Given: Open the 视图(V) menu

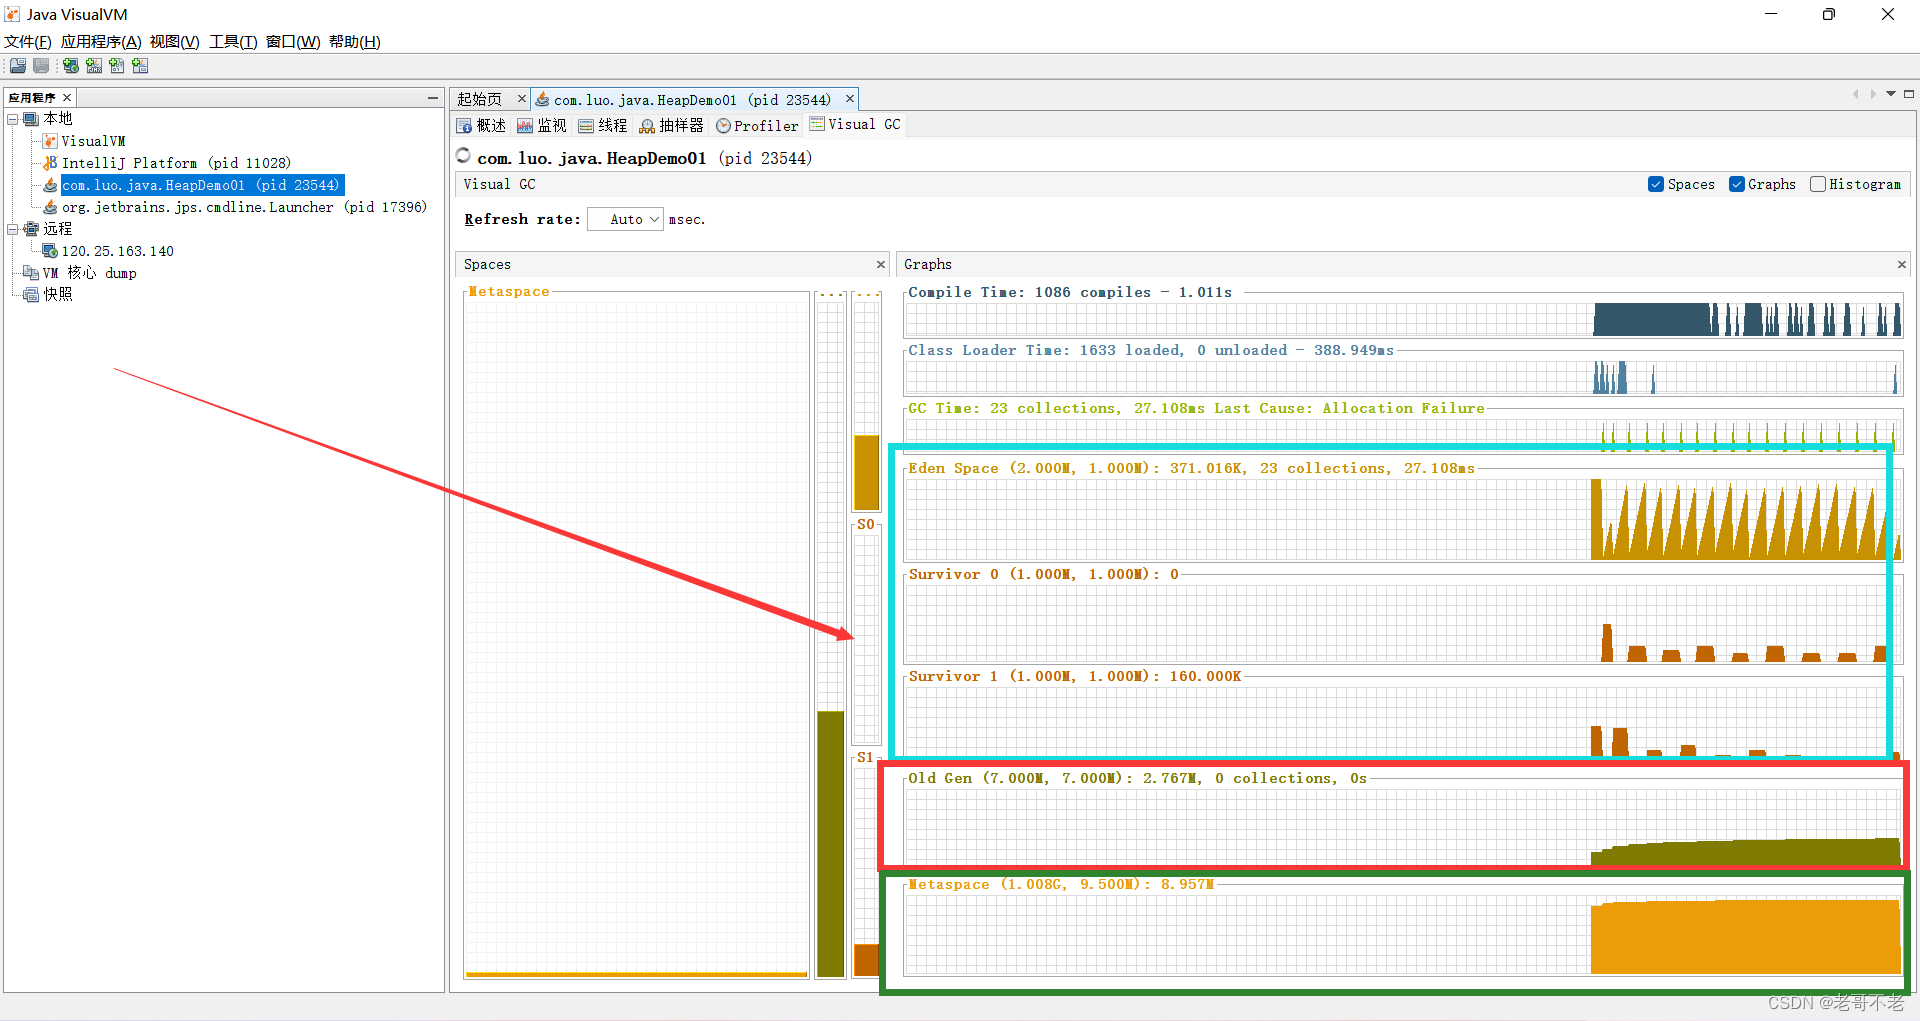Looking at the screenshot, I should click(175, 42).
